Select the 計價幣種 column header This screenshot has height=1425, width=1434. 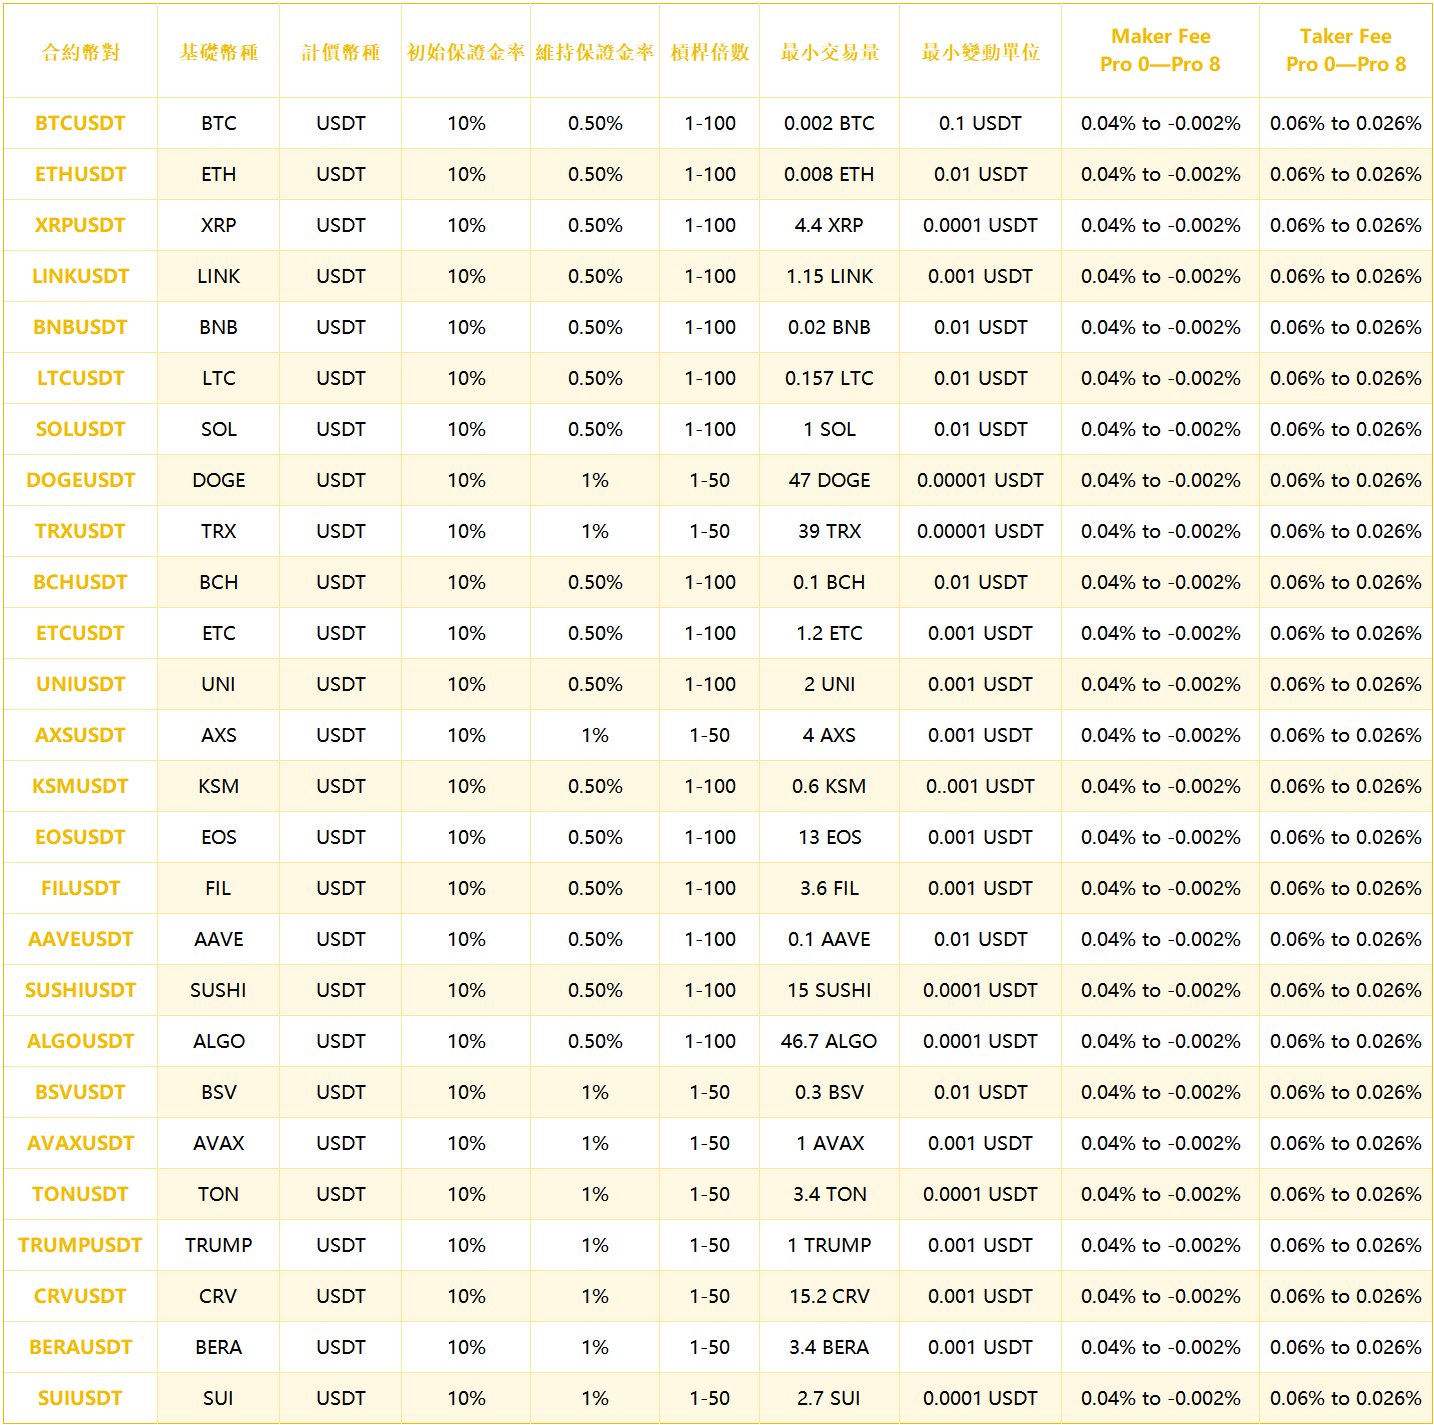point(341,52)
